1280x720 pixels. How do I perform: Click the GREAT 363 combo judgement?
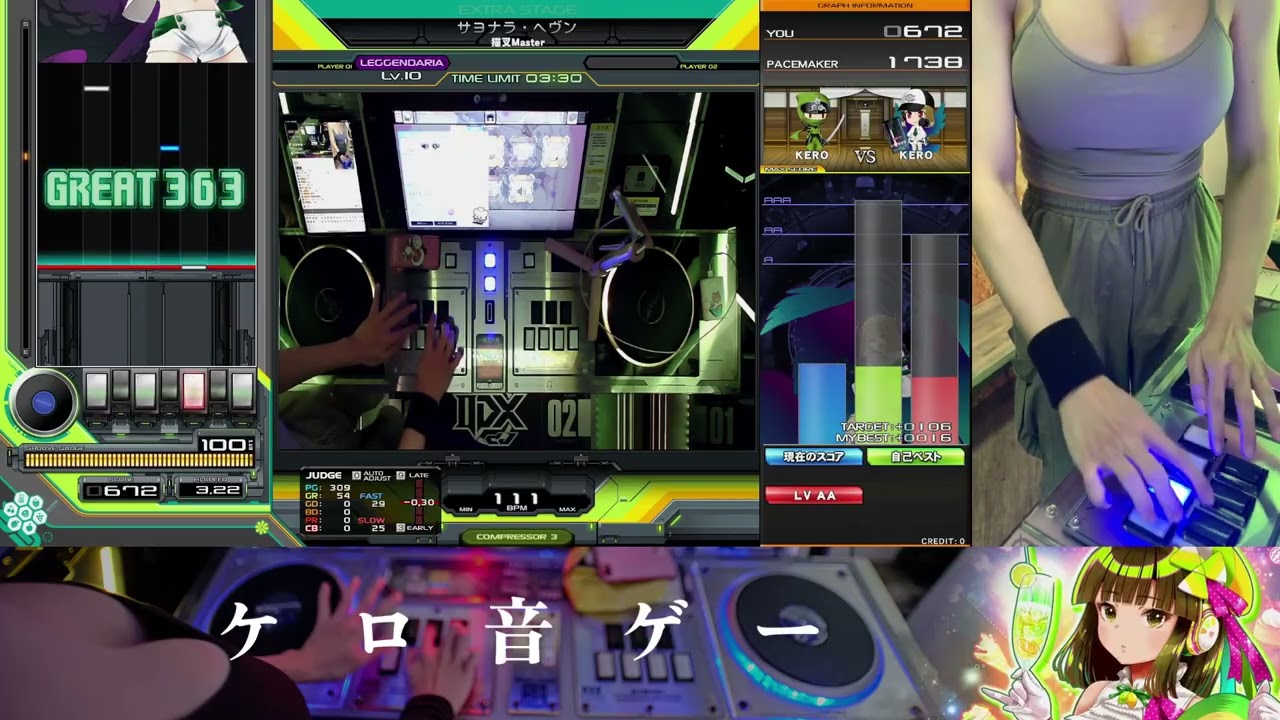pos(145,189)
